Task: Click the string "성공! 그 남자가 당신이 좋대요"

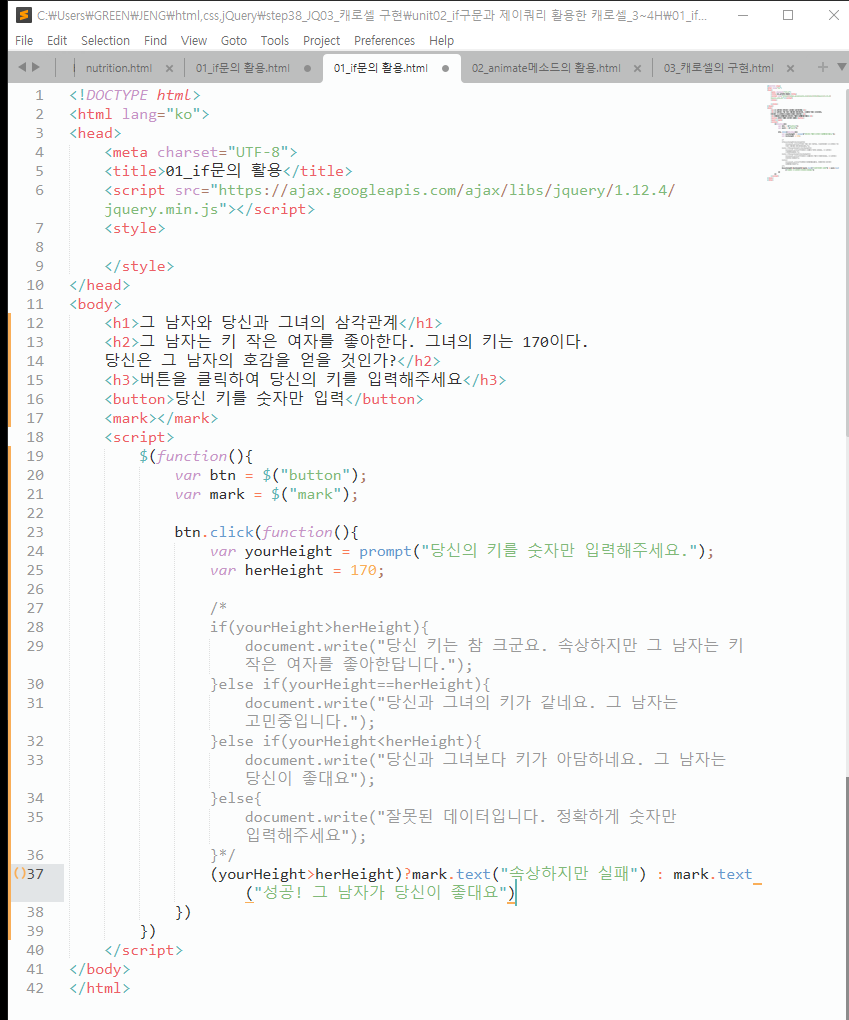Action: tap(381, 892)
